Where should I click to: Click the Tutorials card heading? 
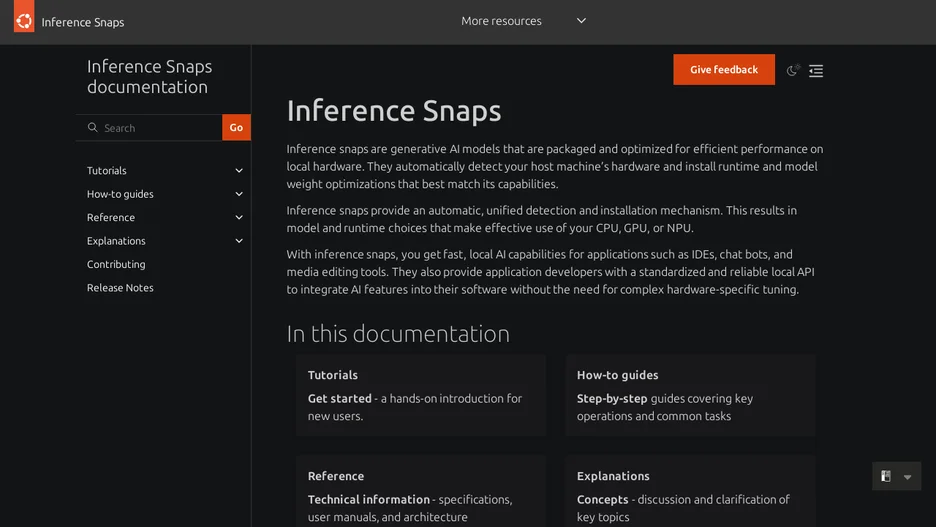point(332,375)
